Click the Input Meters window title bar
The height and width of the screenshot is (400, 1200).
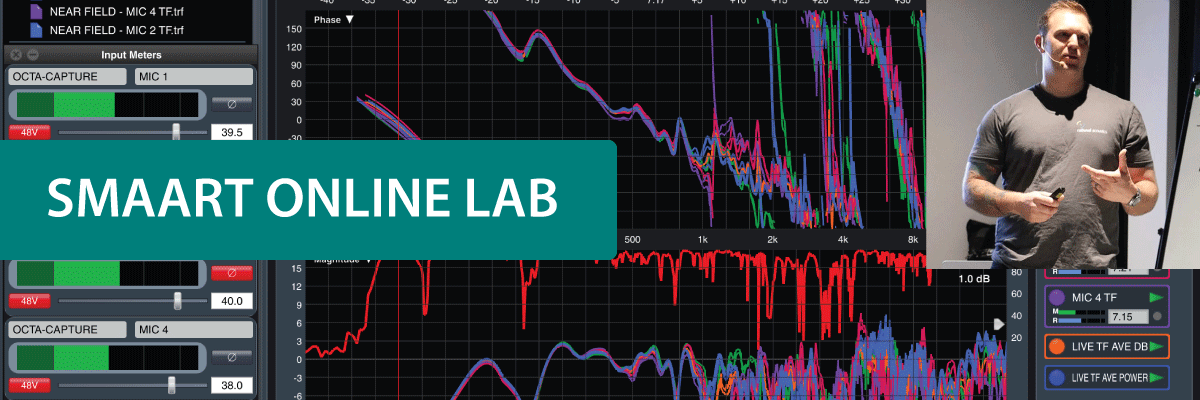click(x=131, y=54)
